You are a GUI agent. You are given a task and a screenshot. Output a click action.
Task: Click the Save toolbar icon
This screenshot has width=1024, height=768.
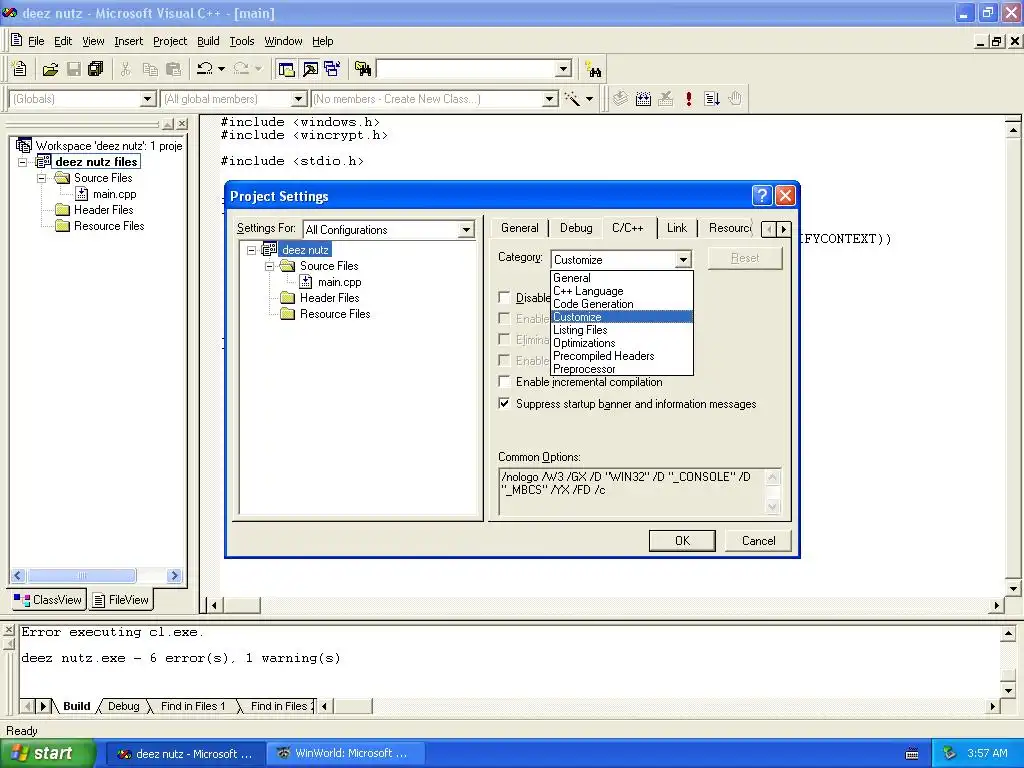click(x=74, y=69)
